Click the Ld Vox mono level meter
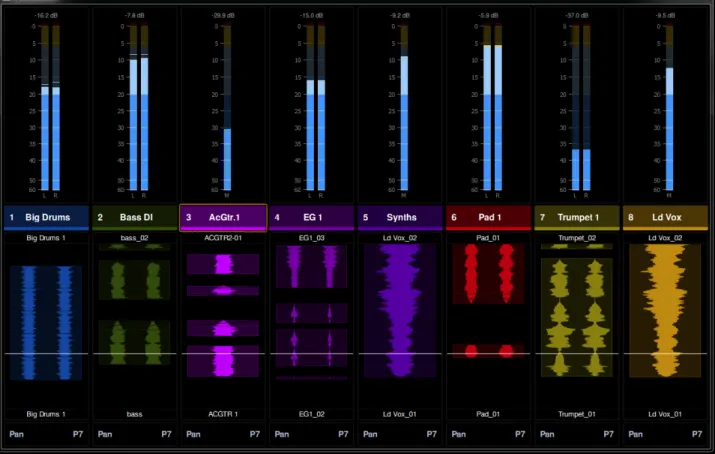Screen dimensions: 715x454 click(669, 108)
